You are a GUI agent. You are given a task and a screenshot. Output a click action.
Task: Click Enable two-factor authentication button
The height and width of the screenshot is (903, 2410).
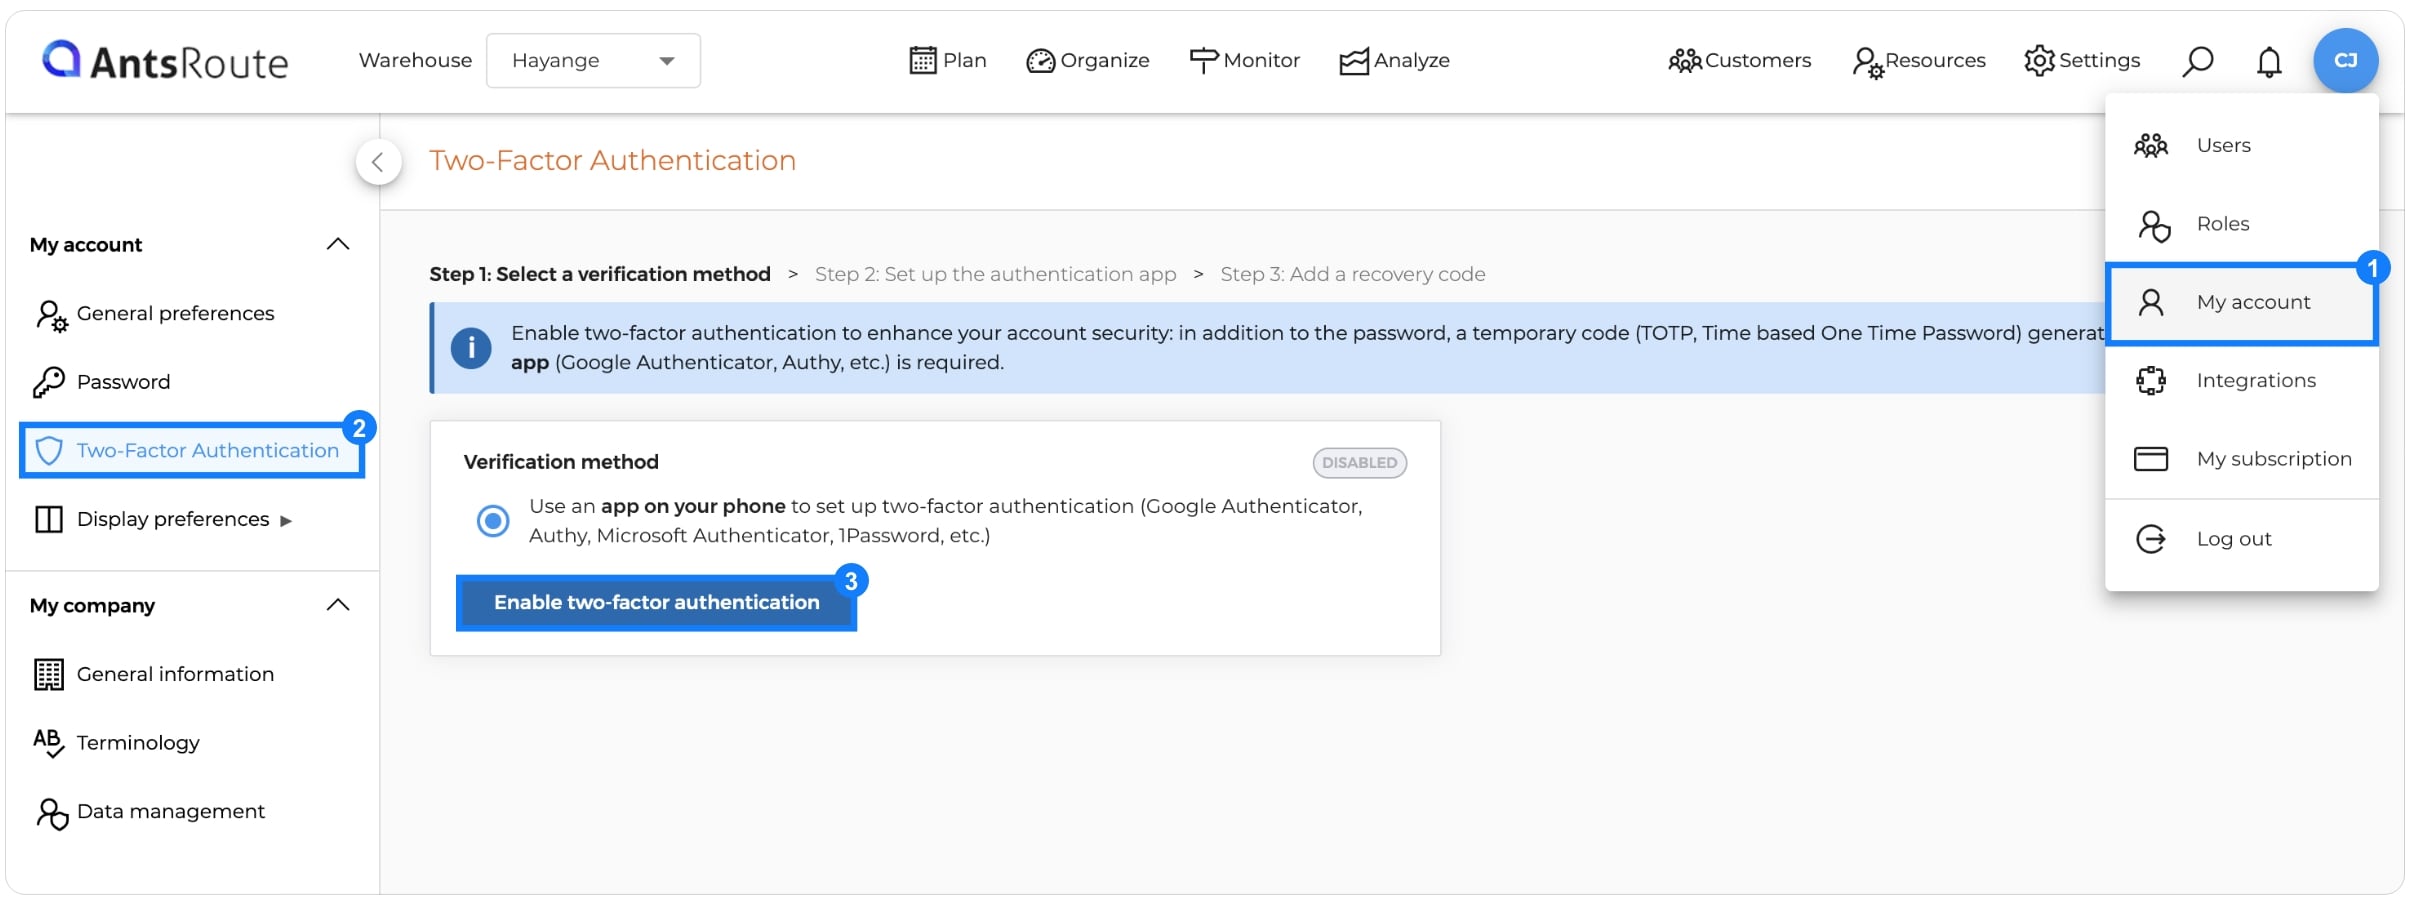tap(656, 603)
